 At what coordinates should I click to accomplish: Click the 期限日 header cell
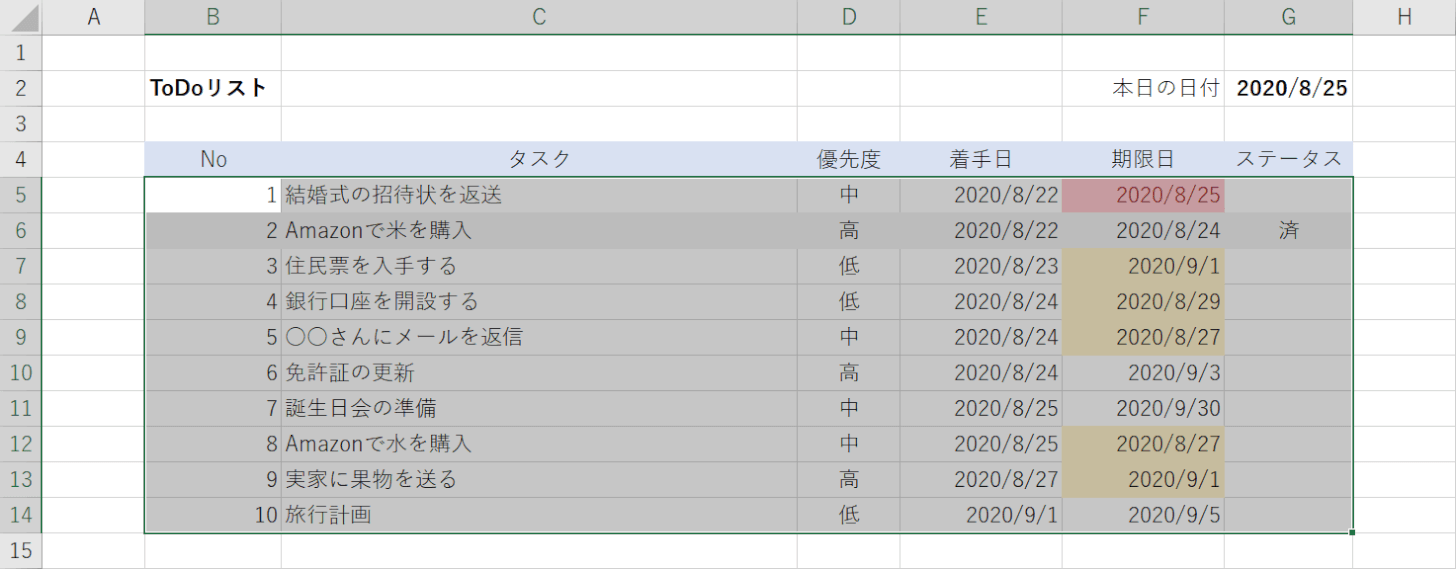(x=1143, y=159)
